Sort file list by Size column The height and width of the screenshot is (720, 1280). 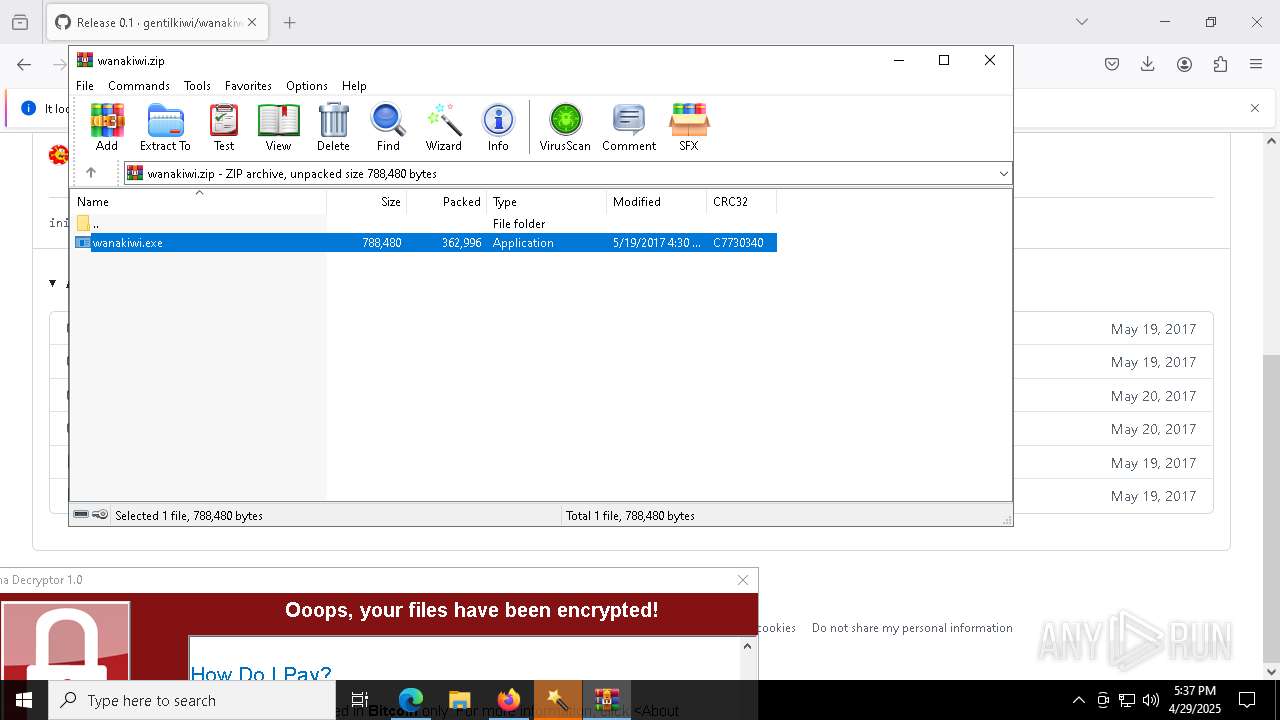click(x=367, y=201)
